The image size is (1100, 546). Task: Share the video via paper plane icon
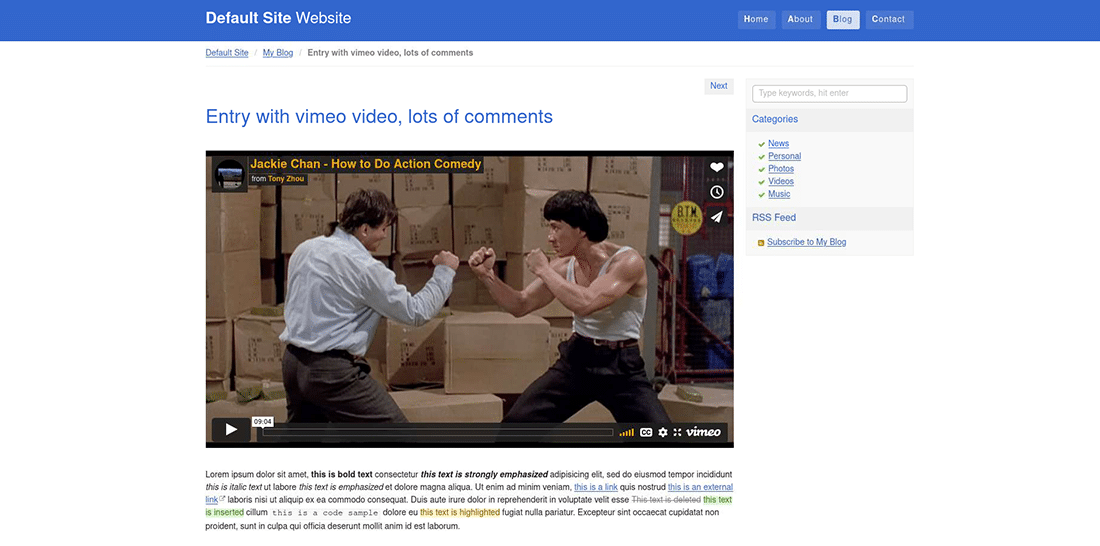(716, 217)
